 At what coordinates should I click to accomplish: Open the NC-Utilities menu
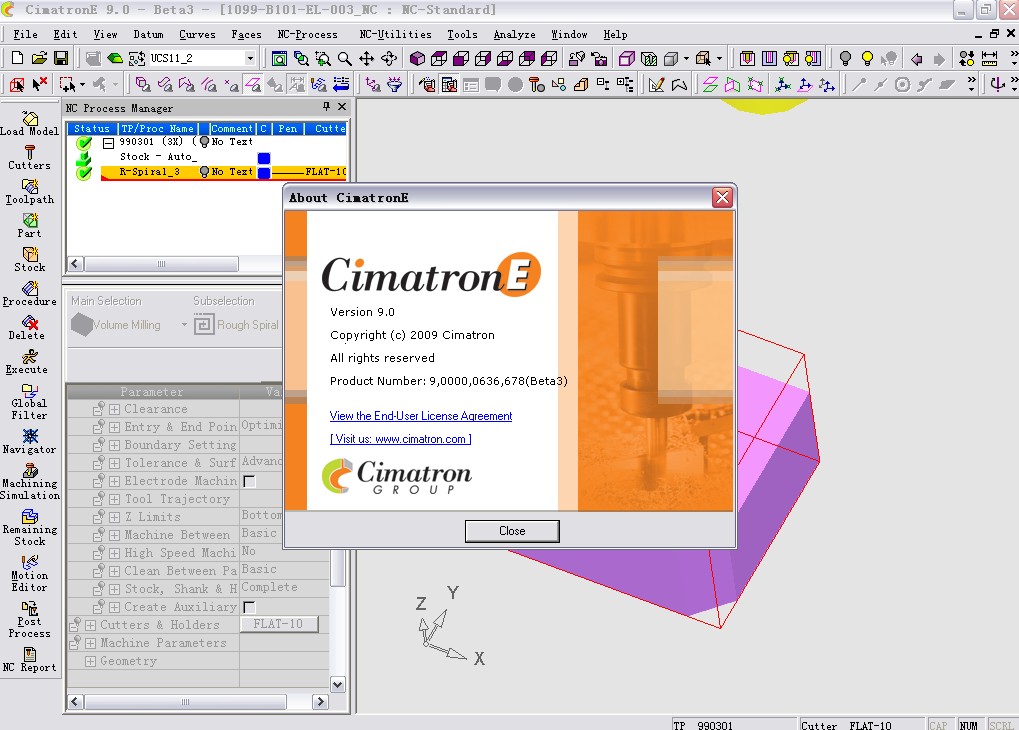[x=395, y=34]
